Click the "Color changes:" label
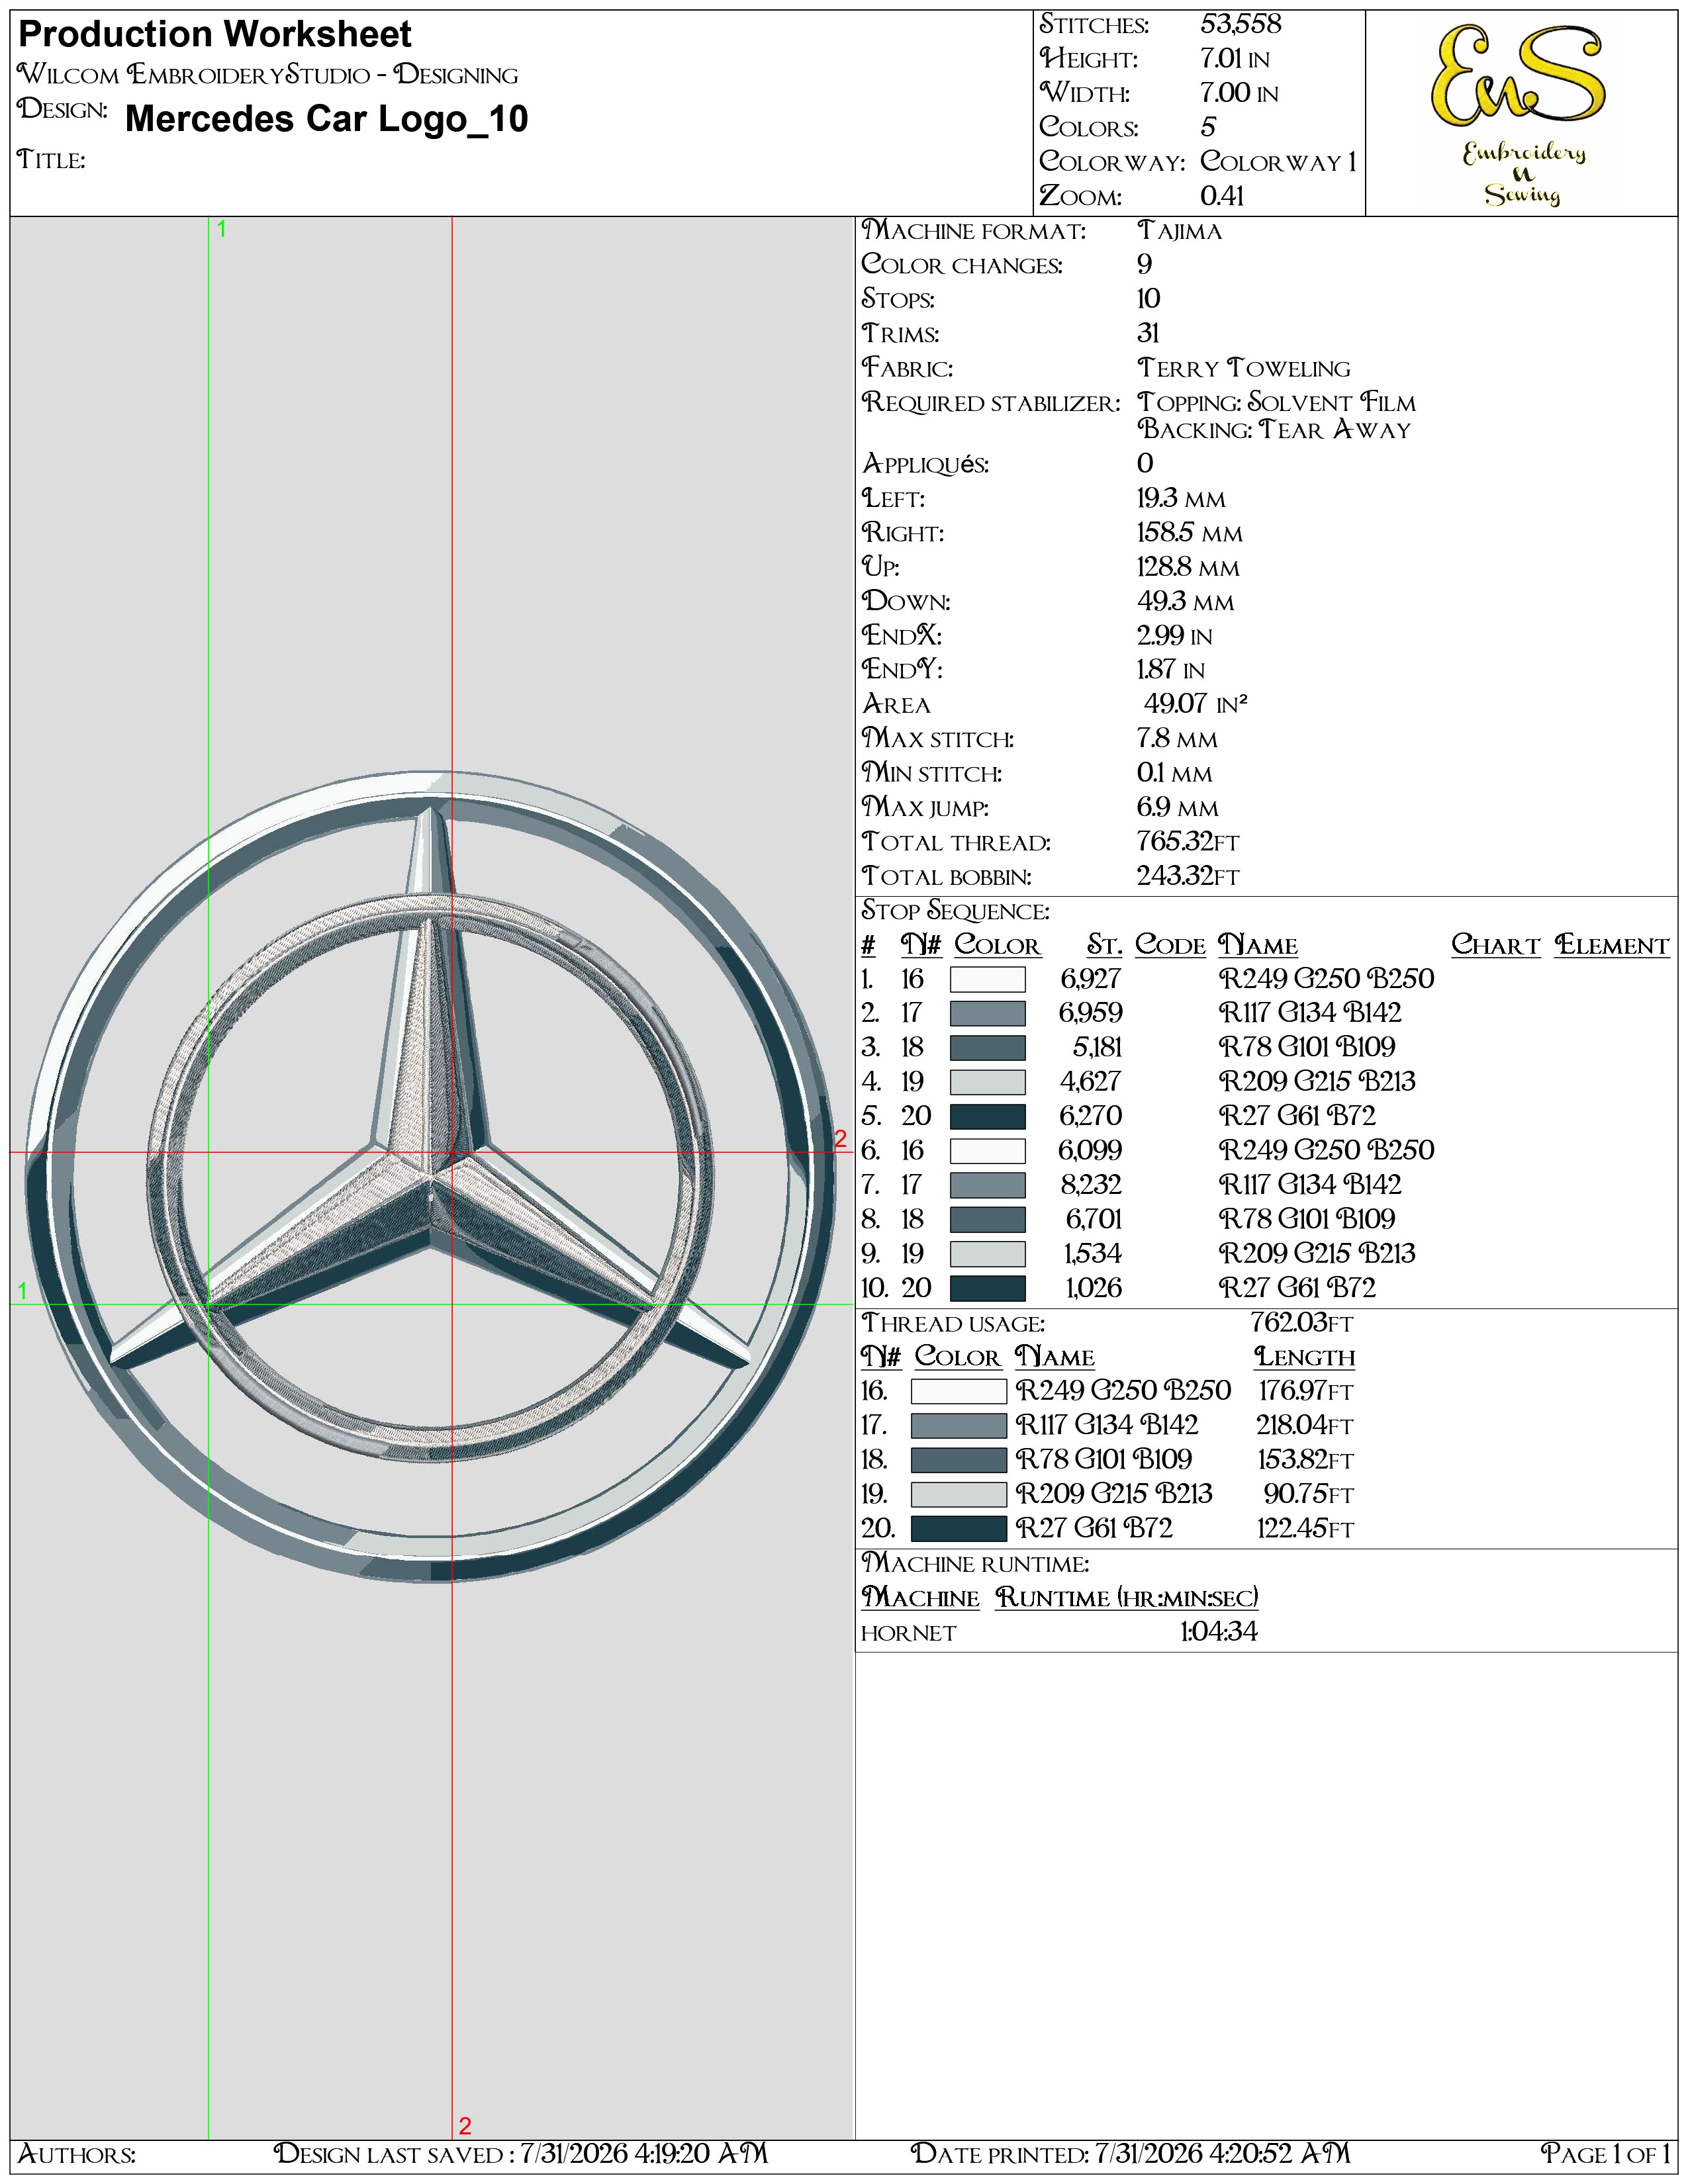The image size is (1688, 2184). [962, 265]
